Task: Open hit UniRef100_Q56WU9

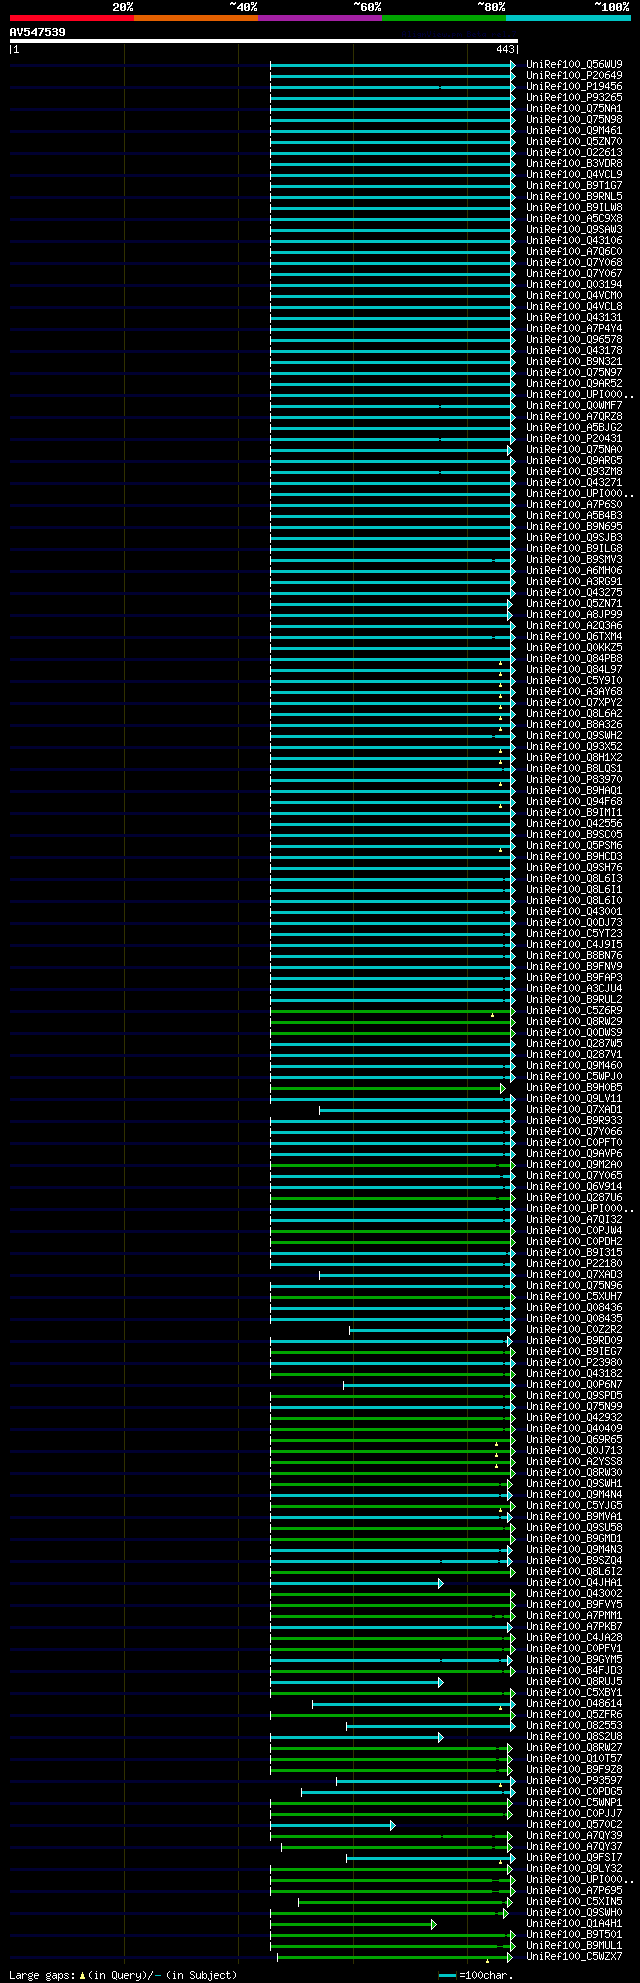Action: (x=574, y=65)
